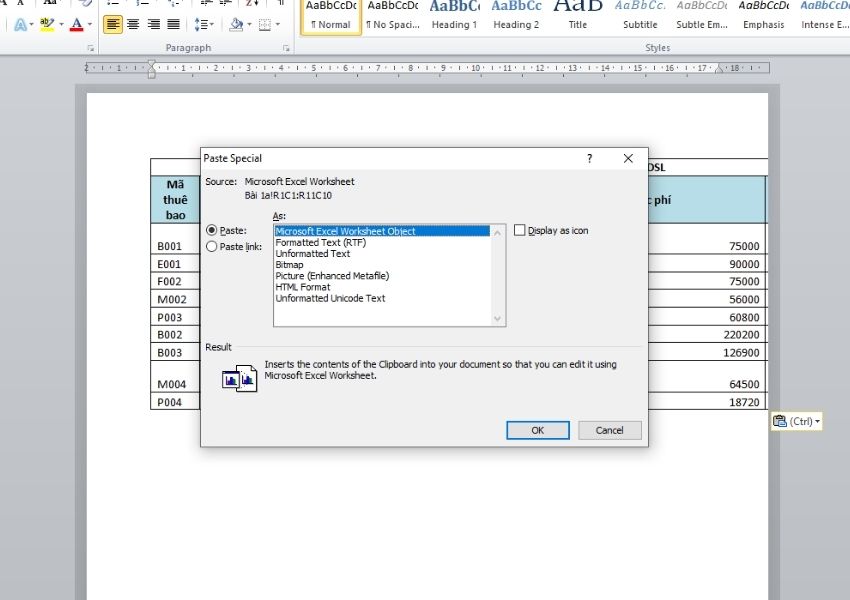850x600 pixels.
Task: Click the Mã thuê bao header cell
Action: 175,199
